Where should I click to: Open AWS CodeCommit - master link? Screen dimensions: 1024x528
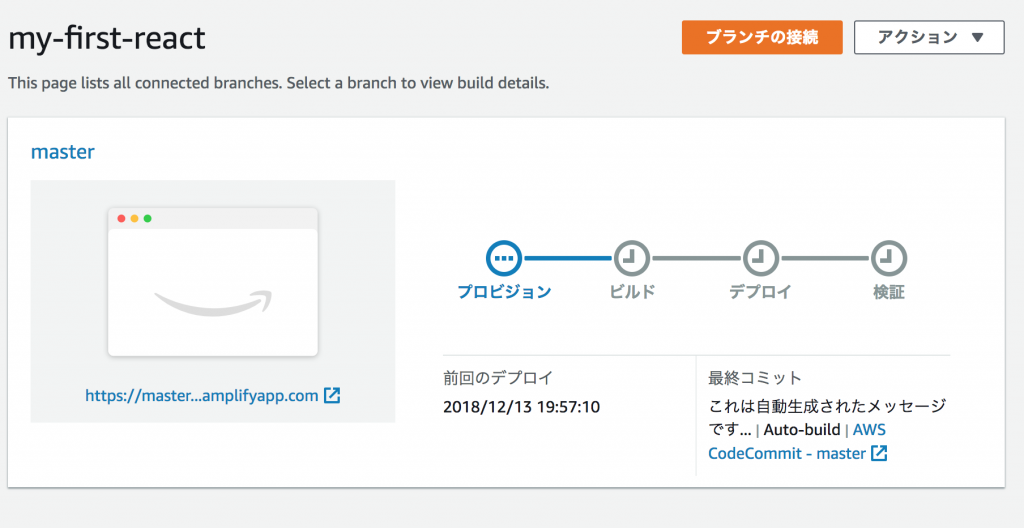click(797, 442)
